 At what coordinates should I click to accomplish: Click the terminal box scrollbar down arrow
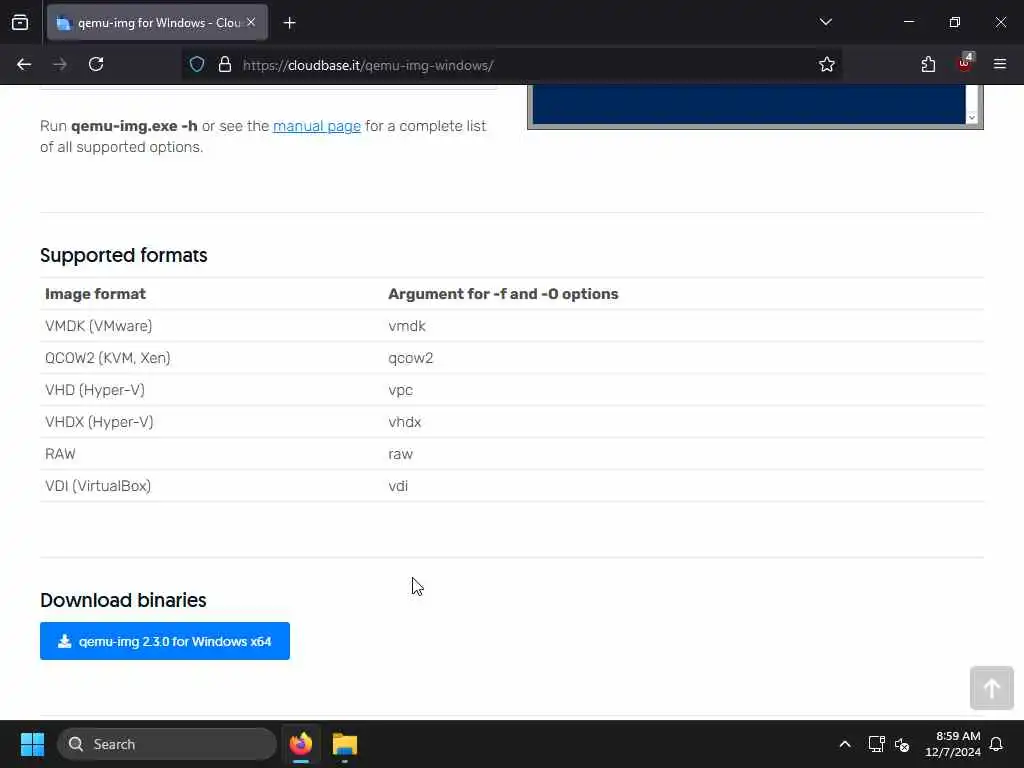coord(972,117)
